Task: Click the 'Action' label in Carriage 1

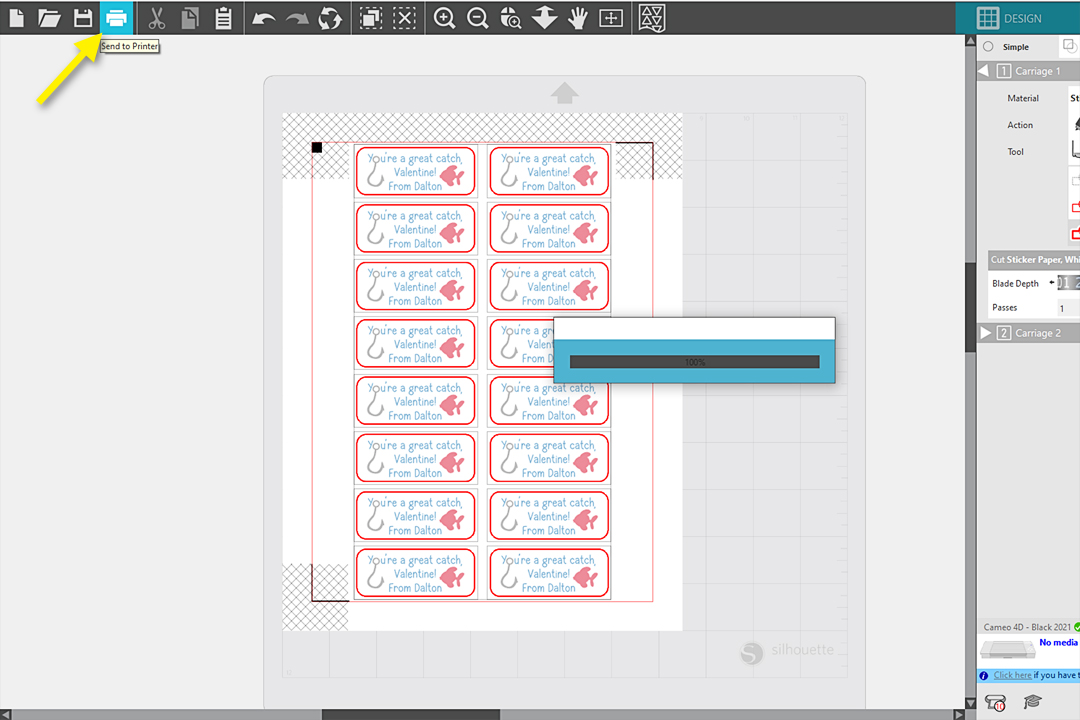Action: tap(1020, 125)
